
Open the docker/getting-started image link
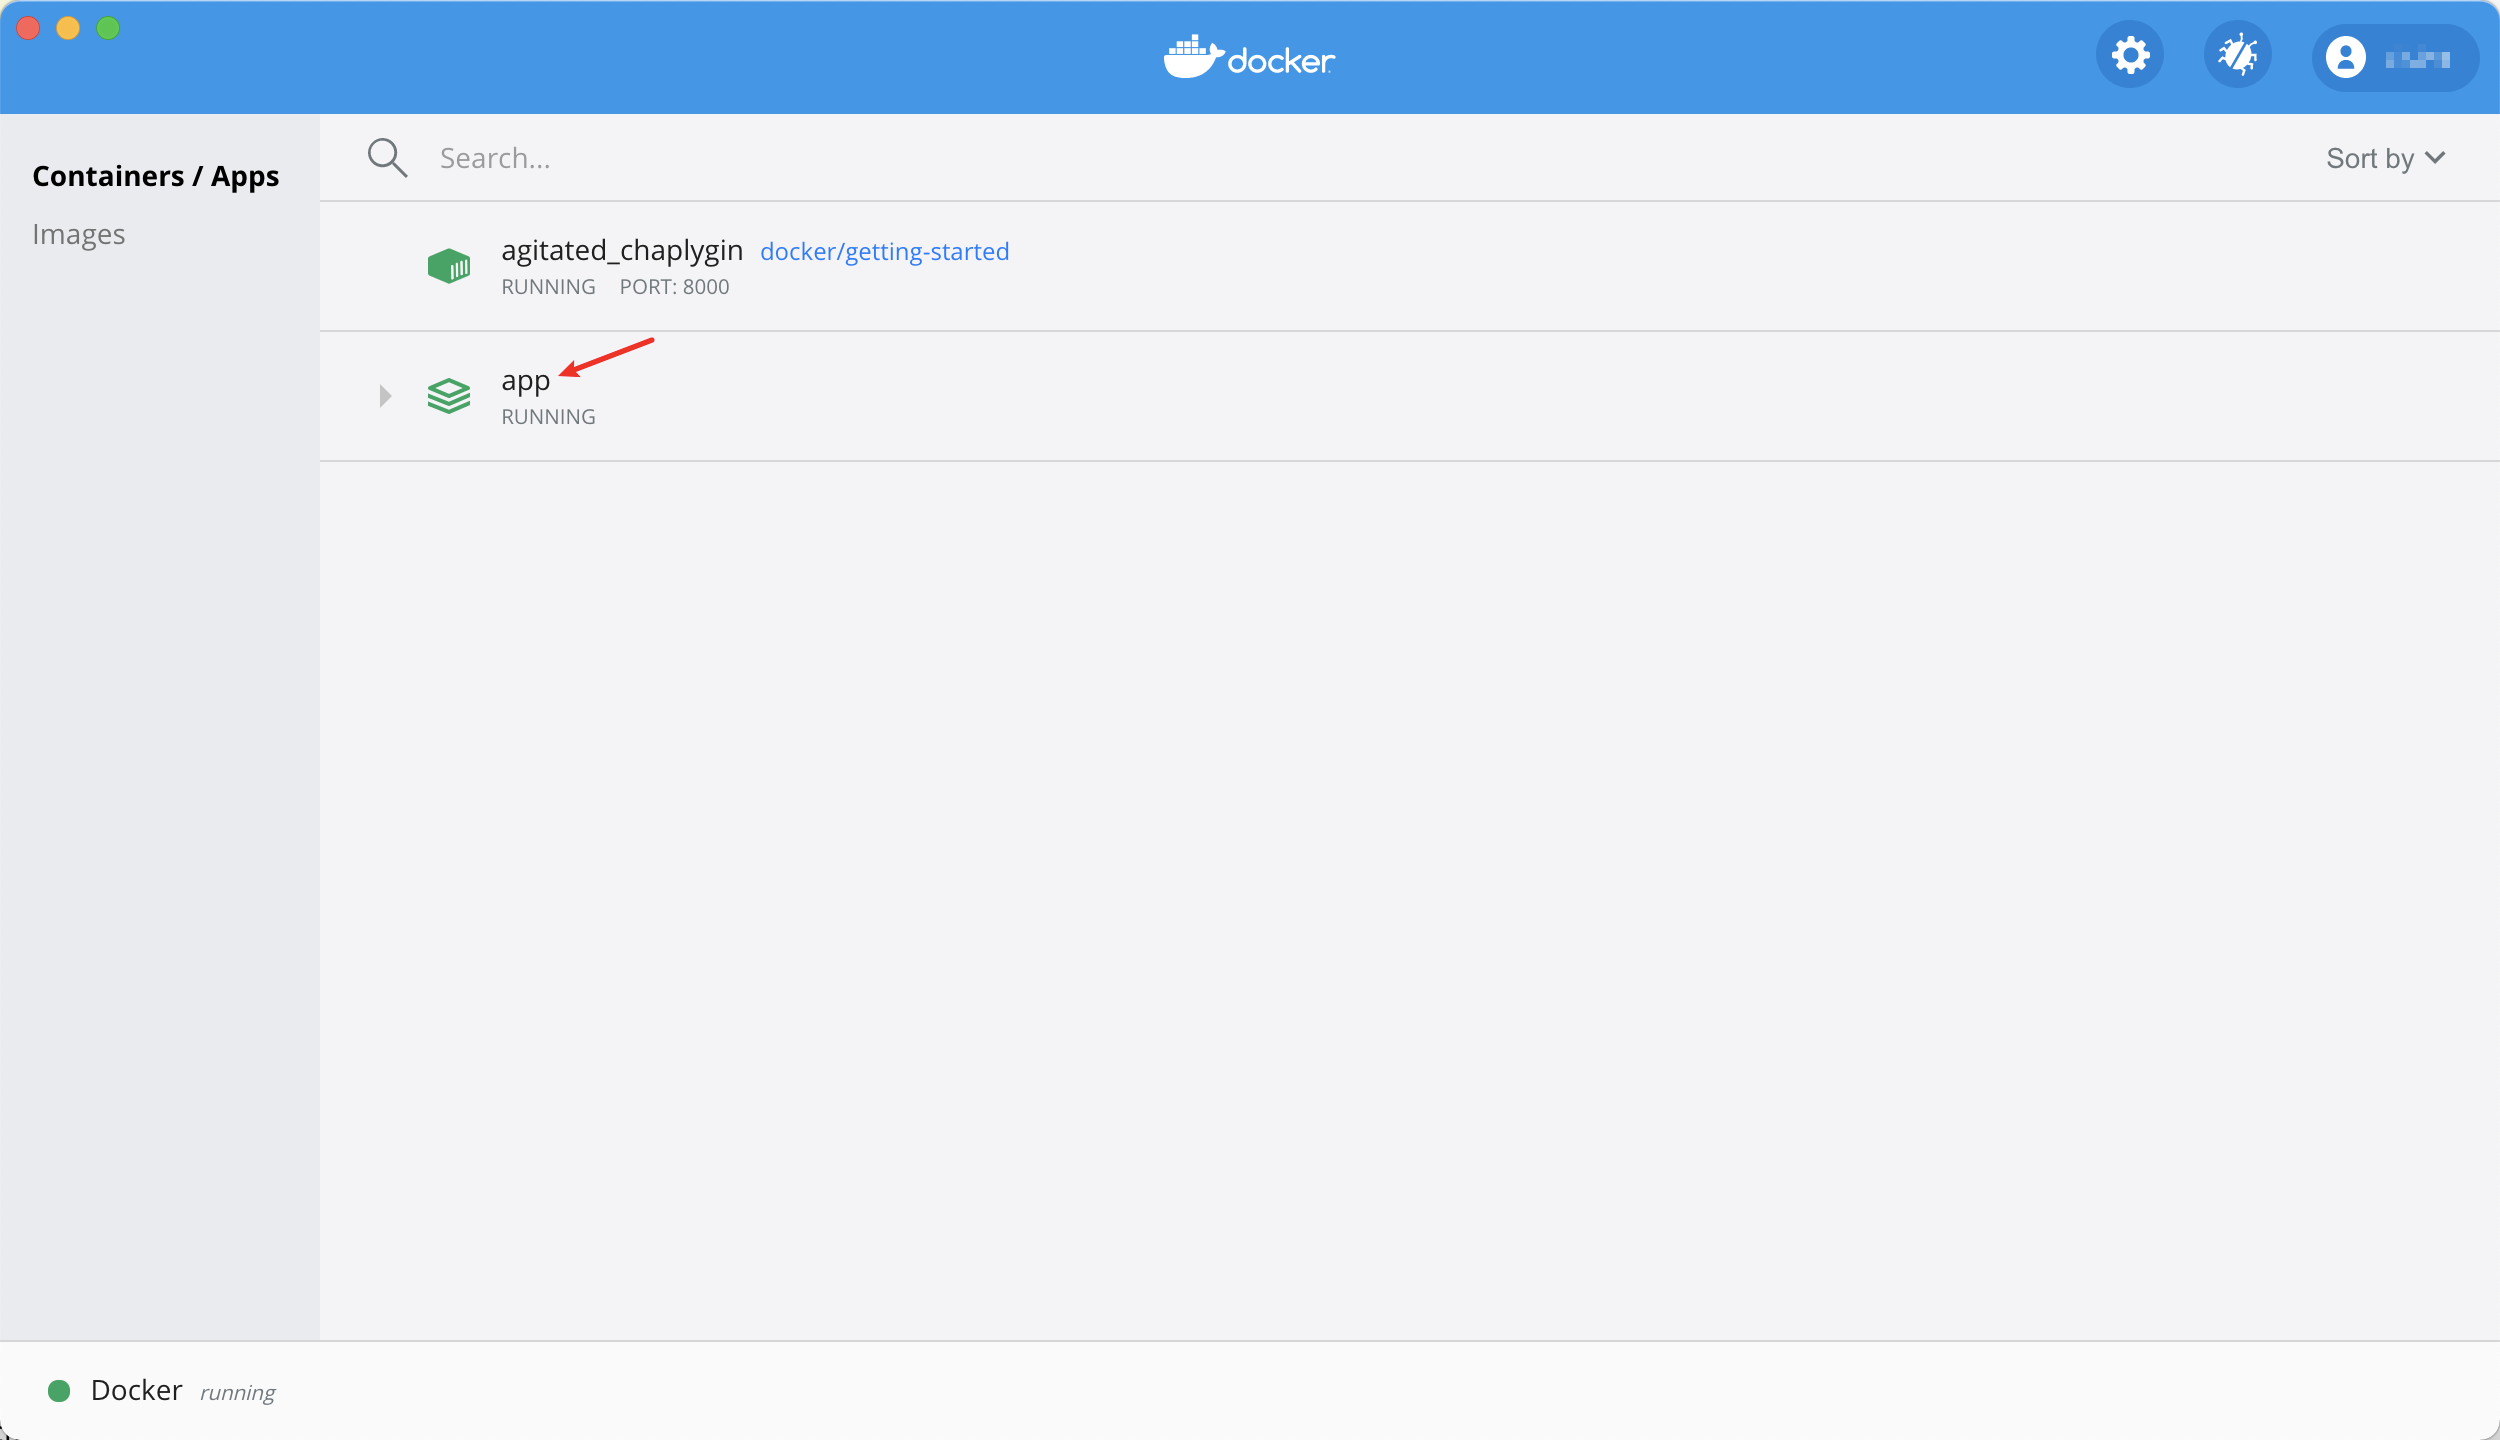[885, 251]
